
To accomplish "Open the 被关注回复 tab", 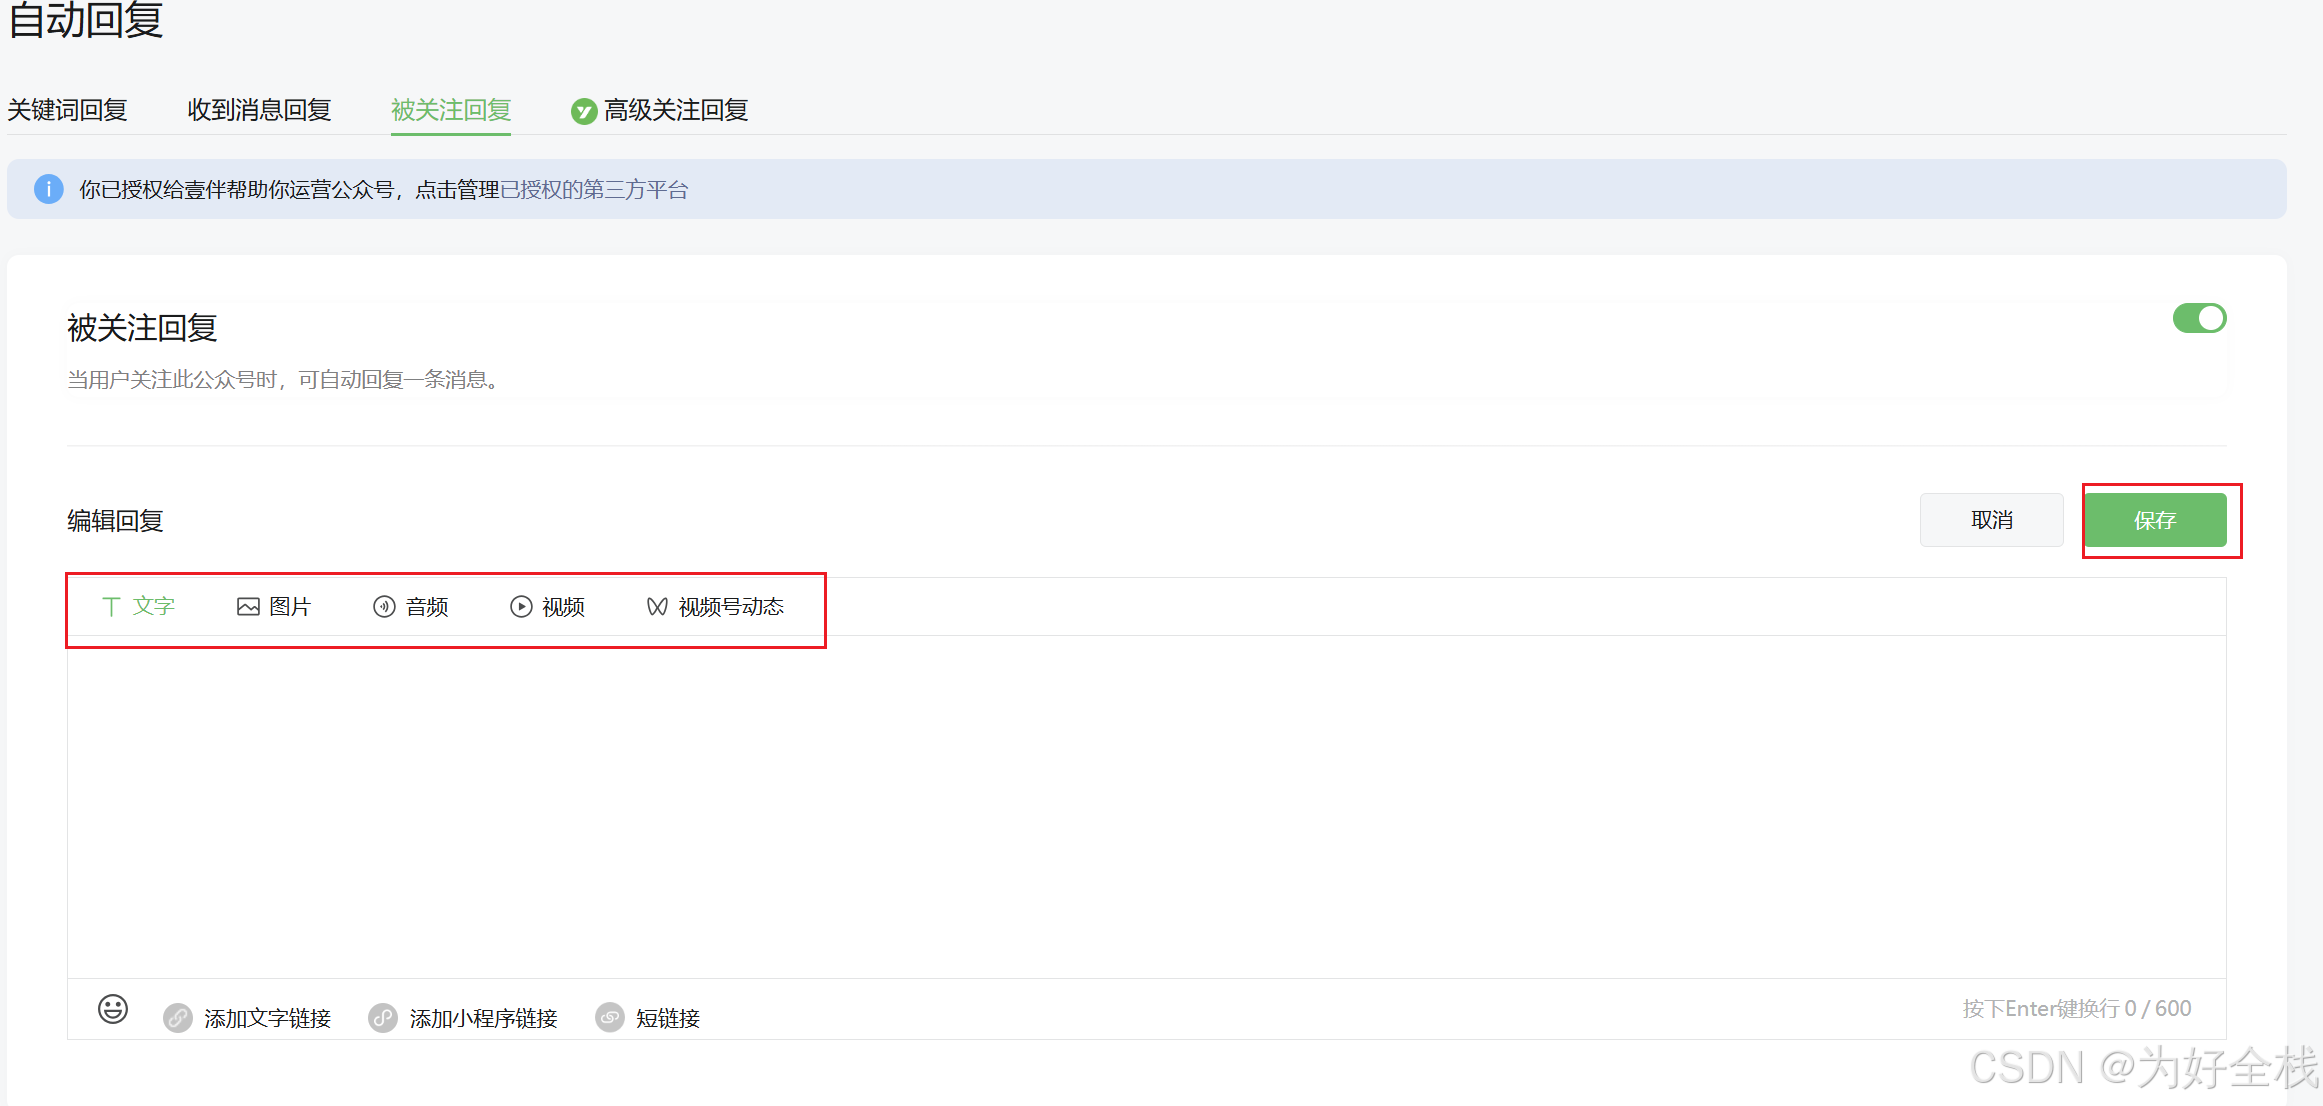I will pos(451,110).
